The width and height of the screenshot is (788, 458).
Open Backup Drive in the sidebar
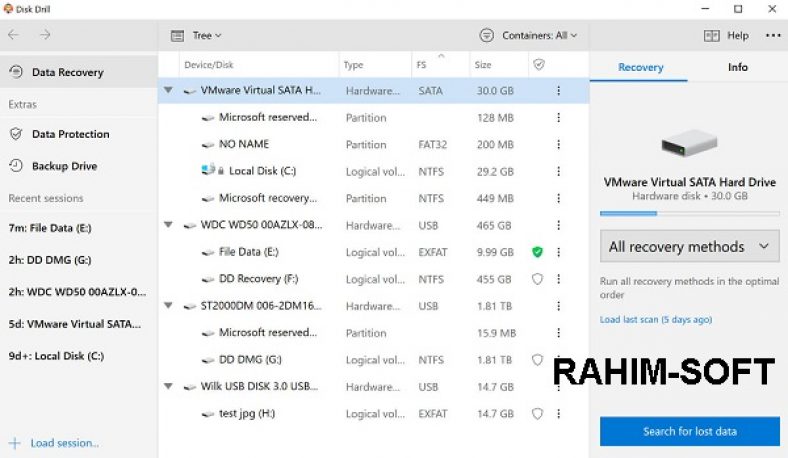[78, 166]
